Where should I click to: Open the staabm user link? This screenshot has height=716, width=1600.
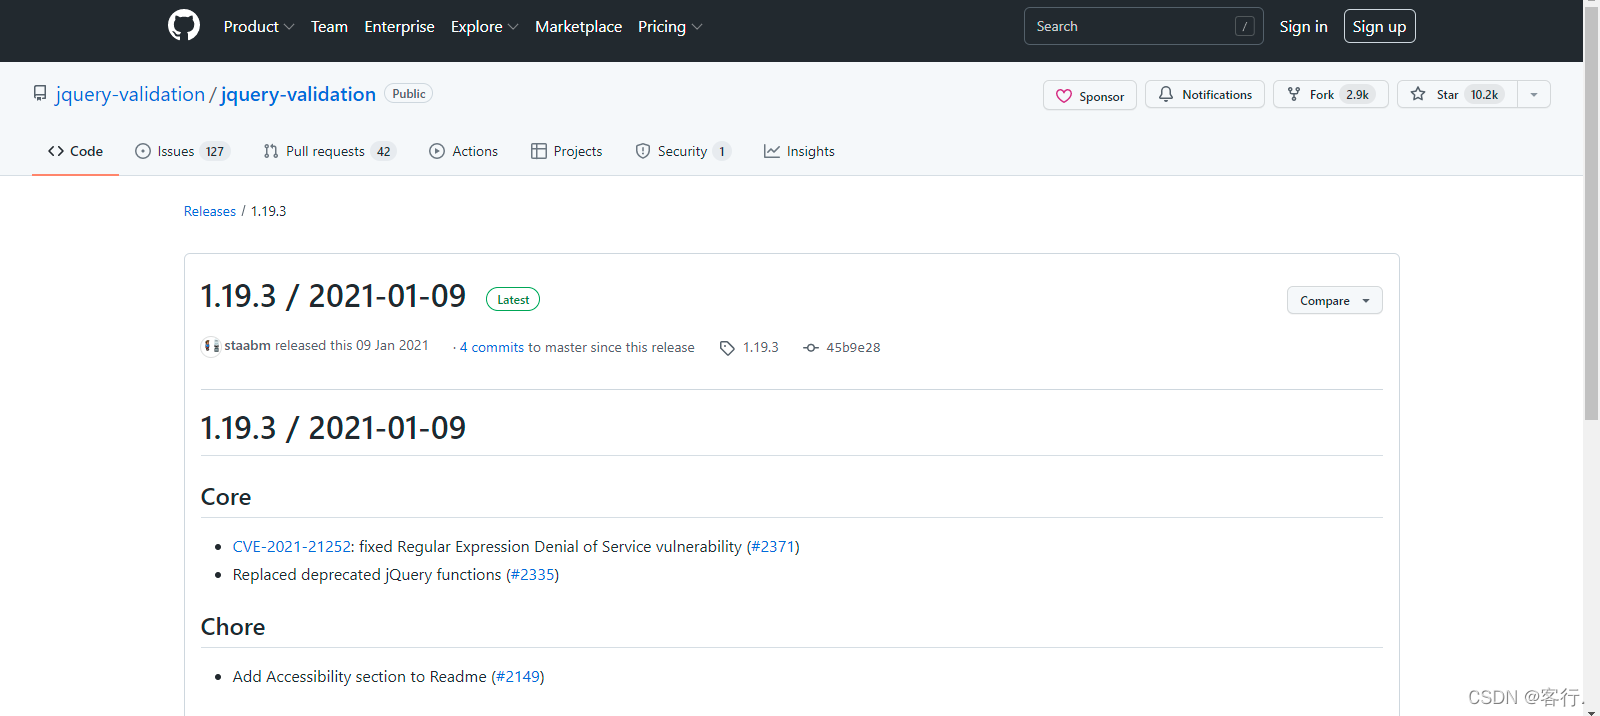(247, 345)
